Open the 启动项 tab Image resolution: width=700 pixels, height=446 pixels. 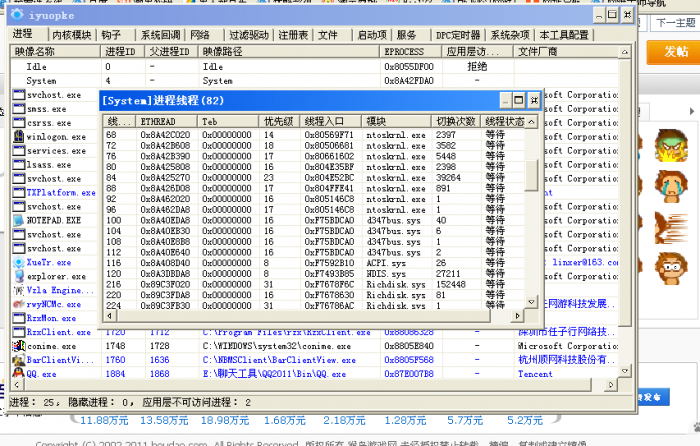(x=372, y=35)
